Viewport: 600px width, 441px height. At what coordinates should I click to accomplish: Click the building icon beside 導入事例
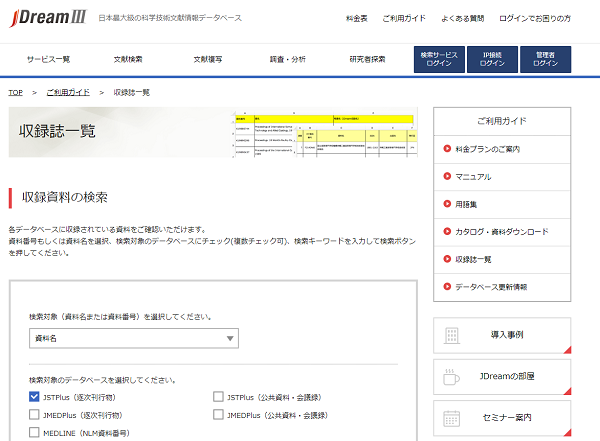click(x=452, y=335)
